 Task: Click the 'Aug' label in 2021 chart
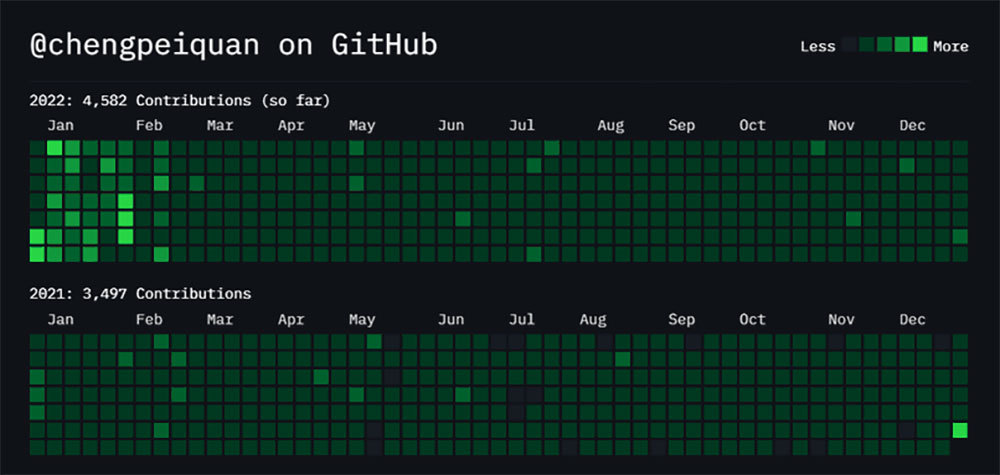tap(593, 320)
